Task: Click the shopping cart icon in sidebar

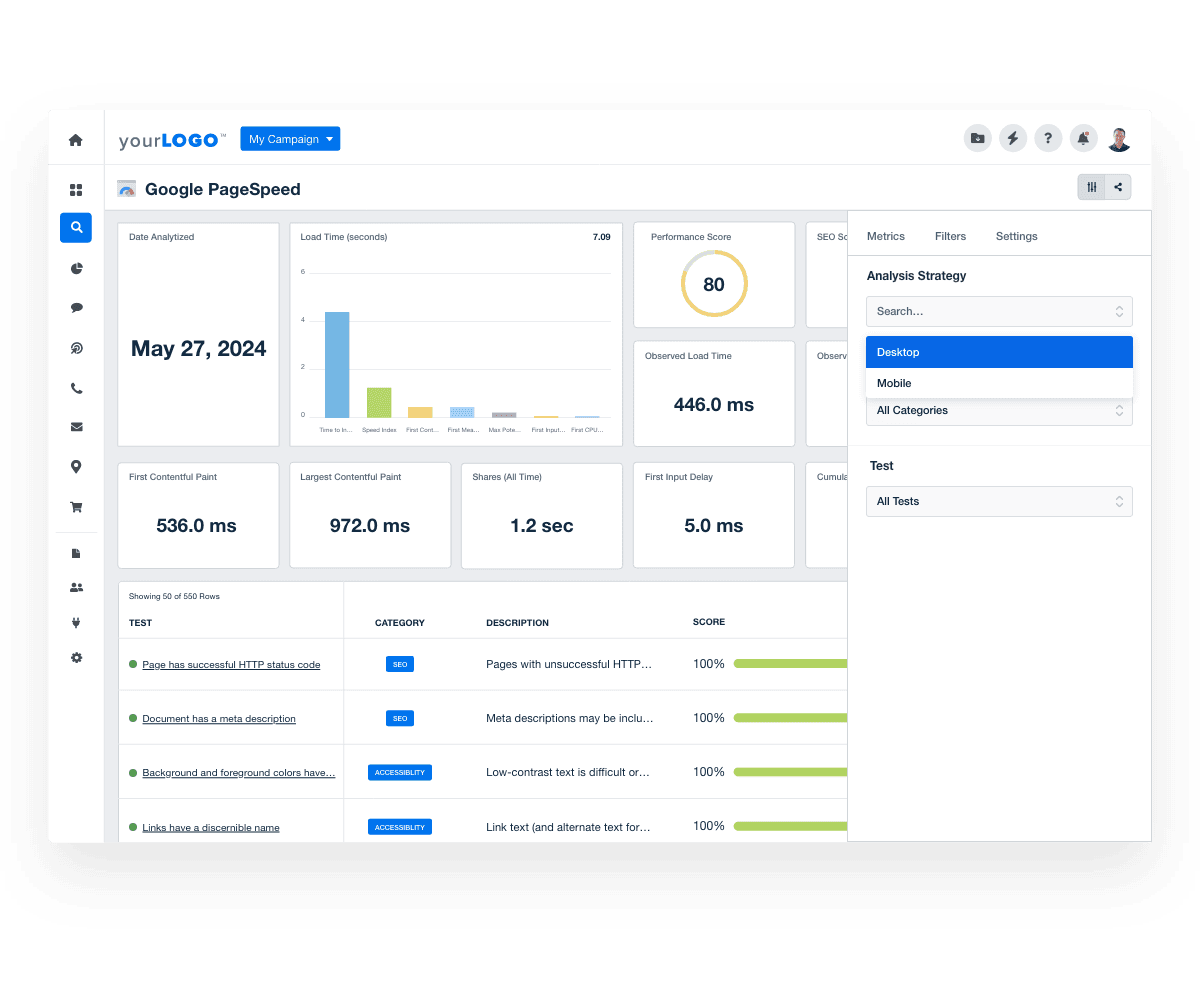Action: (x=76, y=507)
